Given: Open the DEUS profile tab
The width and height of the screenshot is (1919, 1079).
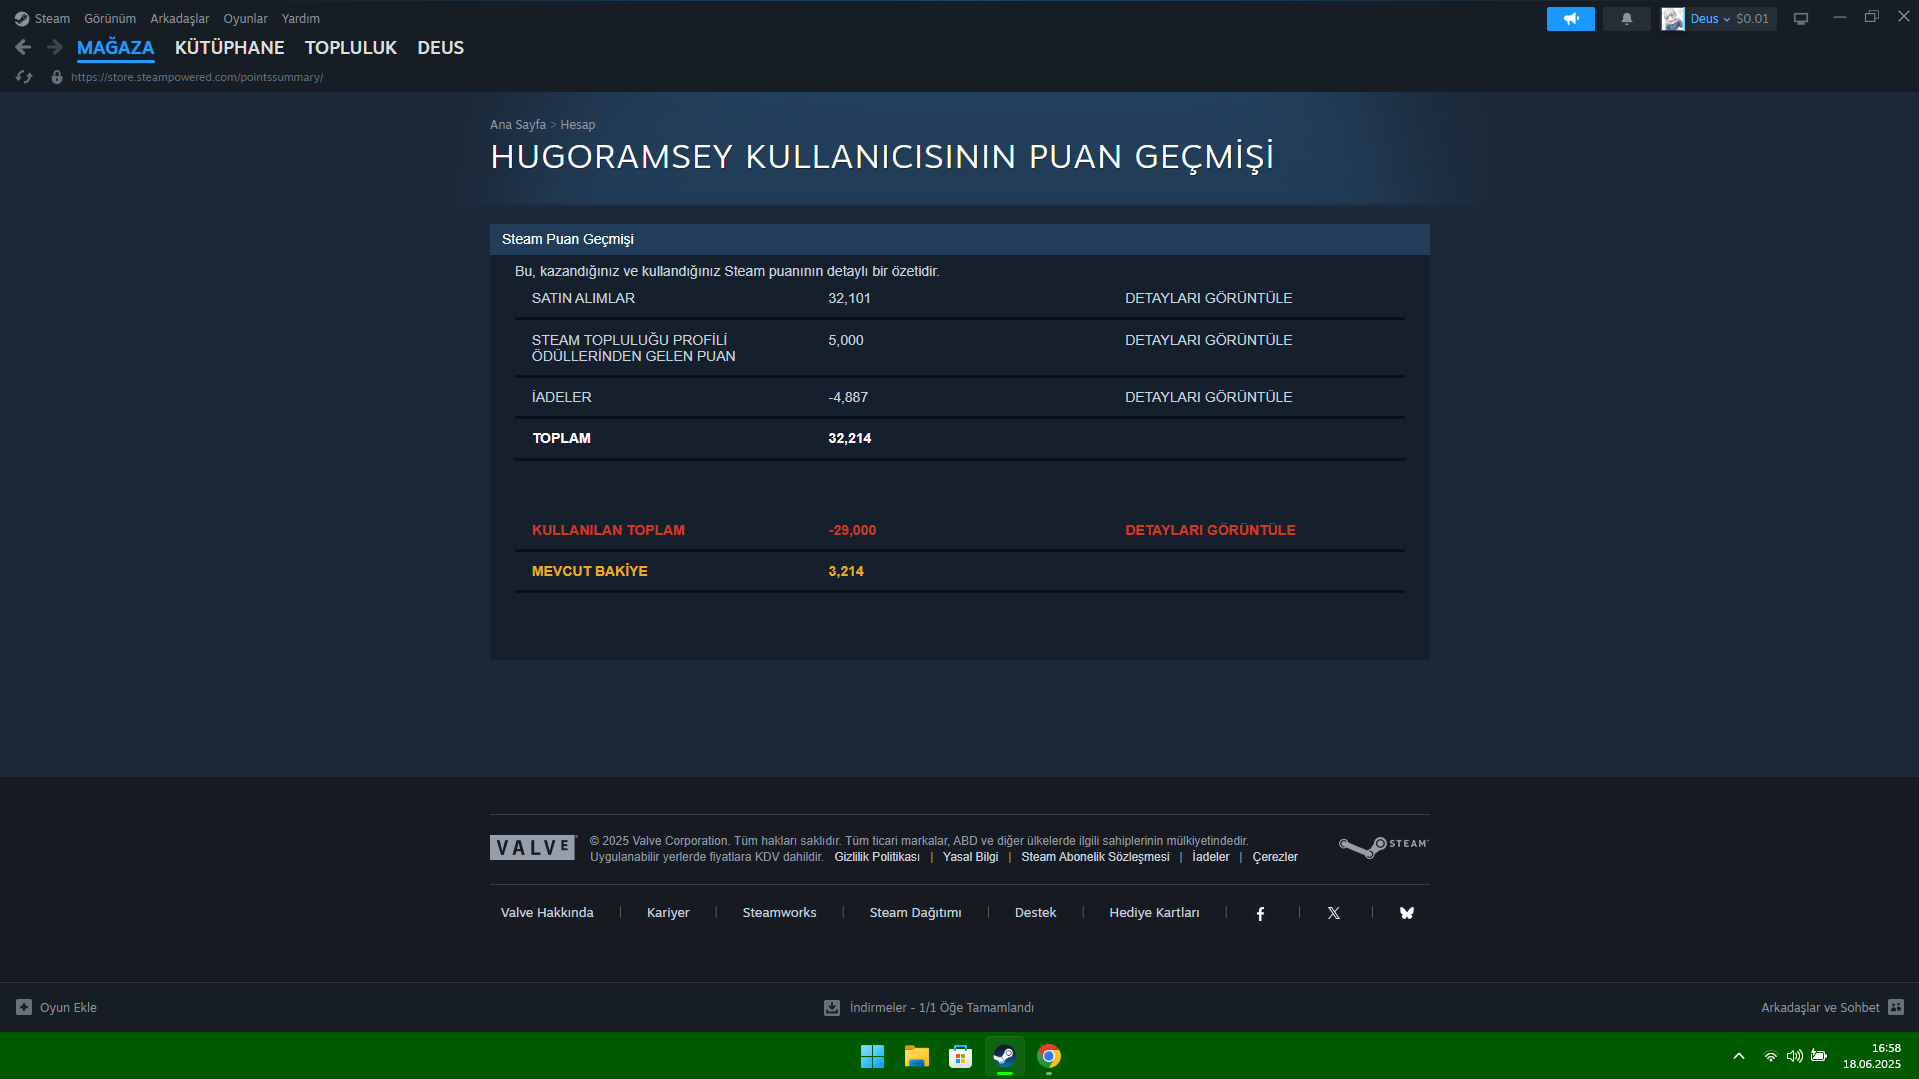Looking at the screenshot, I should (x=441, y=47).
